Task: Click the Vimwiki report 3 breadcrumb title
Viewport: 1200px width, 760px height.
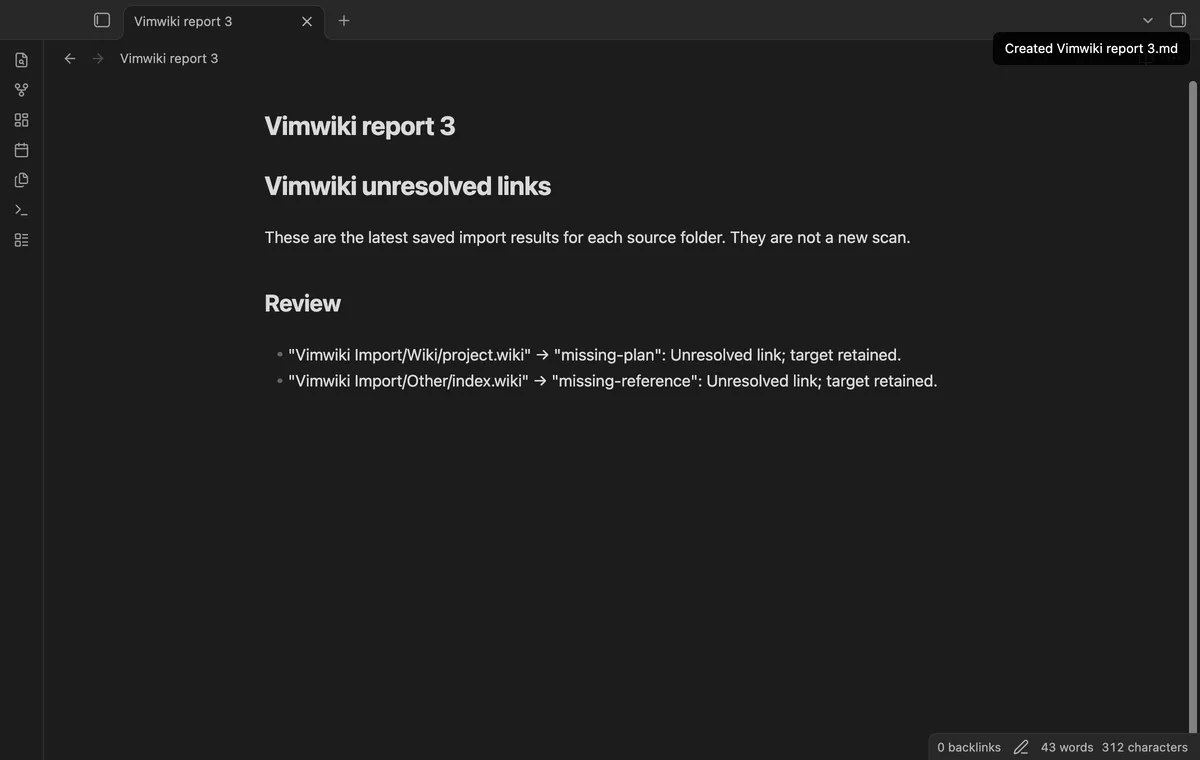Action: (169, 58)
